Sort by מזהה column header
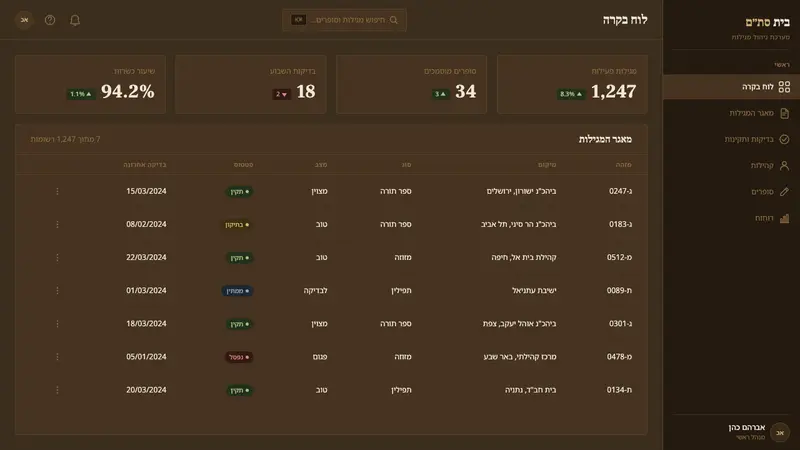Screen dimensions: 800x450 pos(623,165)
